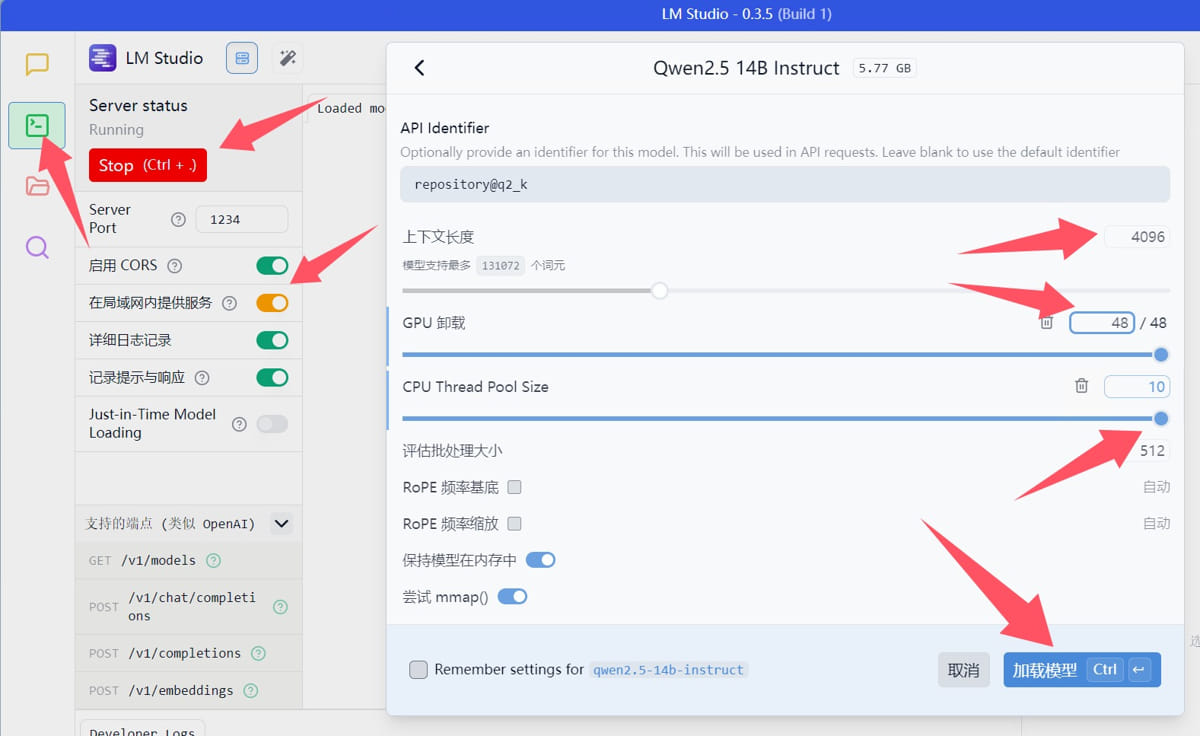This screenshot has height=736, width=1200.
Task: Click the 5.77 GB size badge
Action: [885, 68]
